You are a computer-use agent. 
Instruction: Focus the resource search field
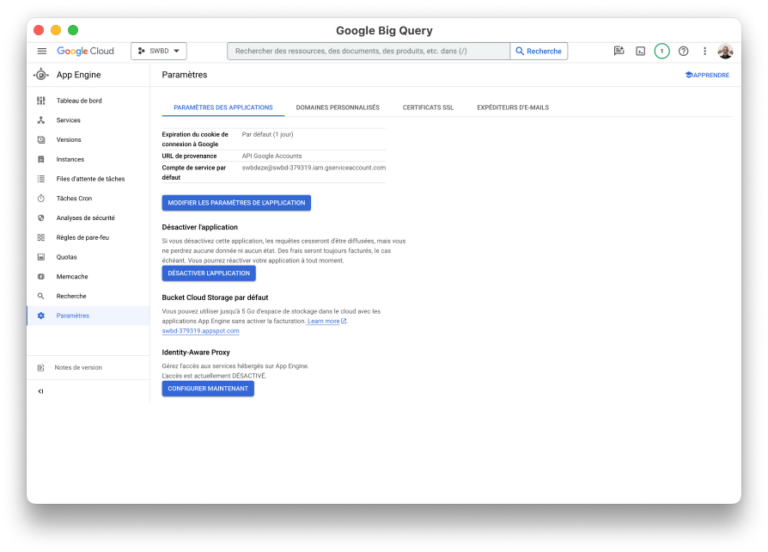pyautogui.click(x=368, y=51)
